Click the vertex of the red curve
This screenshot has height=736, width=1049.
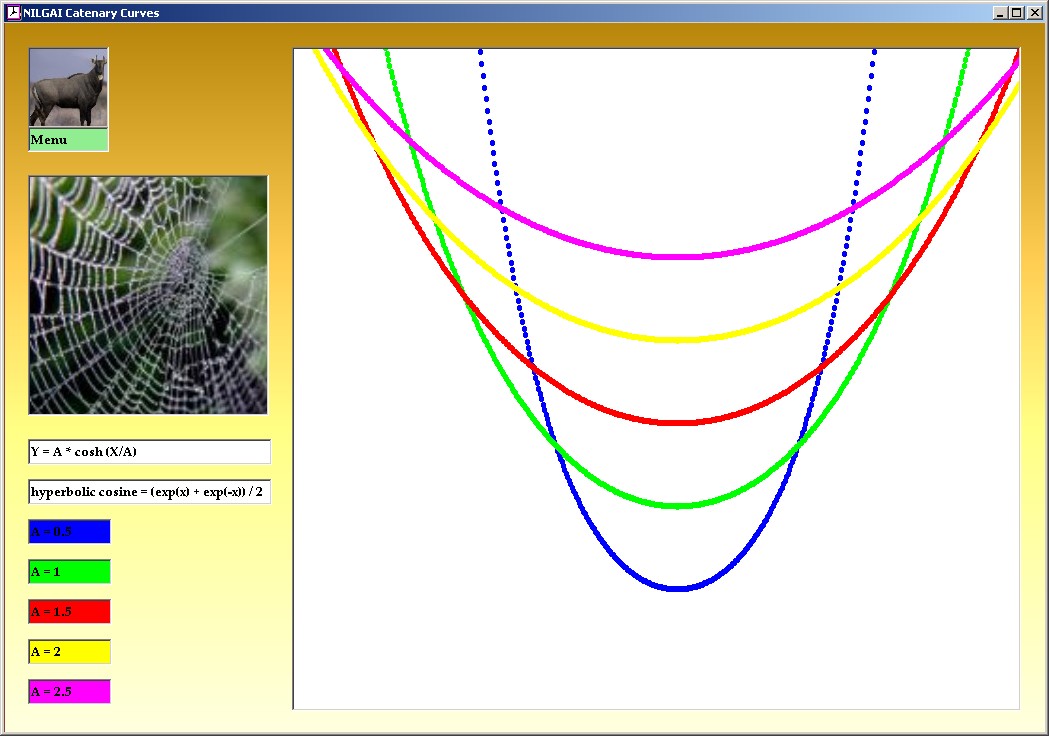(678, 423)
